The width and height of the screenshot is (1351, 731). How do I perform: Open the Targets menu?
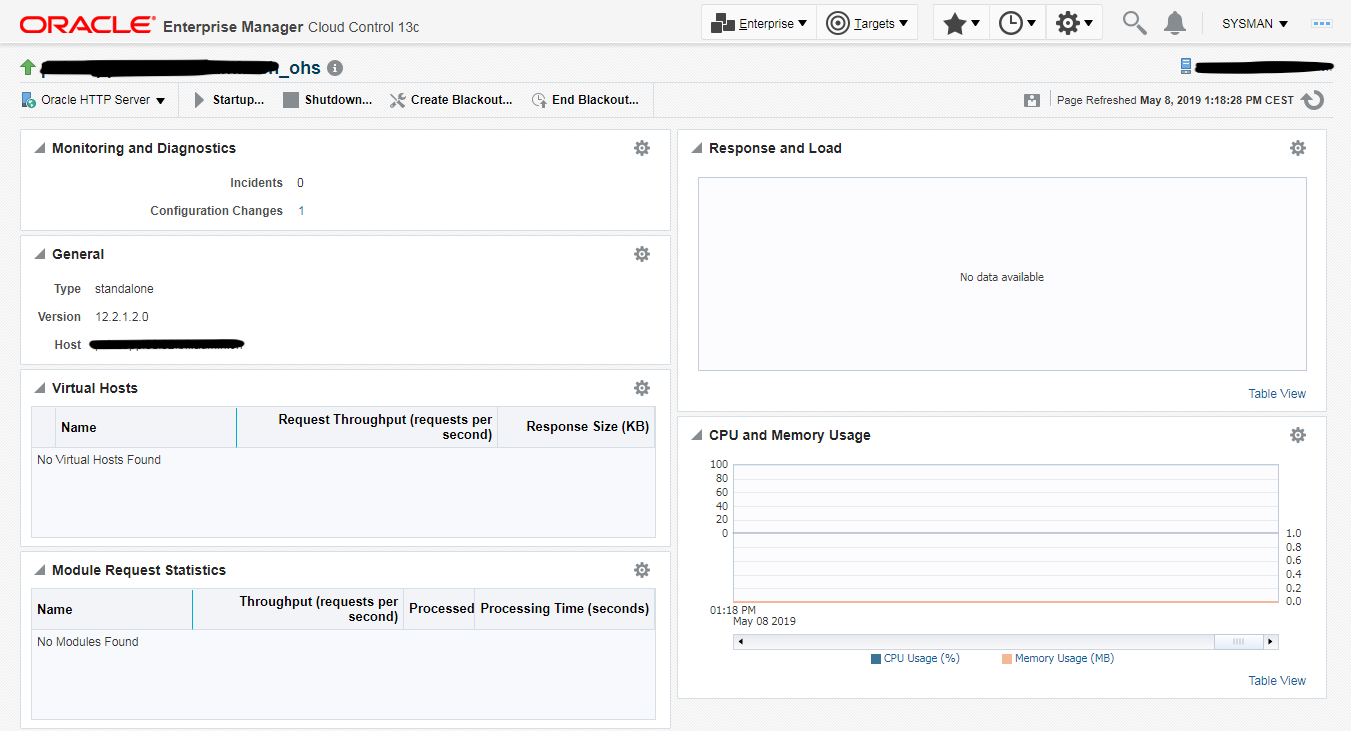(867, 23)
